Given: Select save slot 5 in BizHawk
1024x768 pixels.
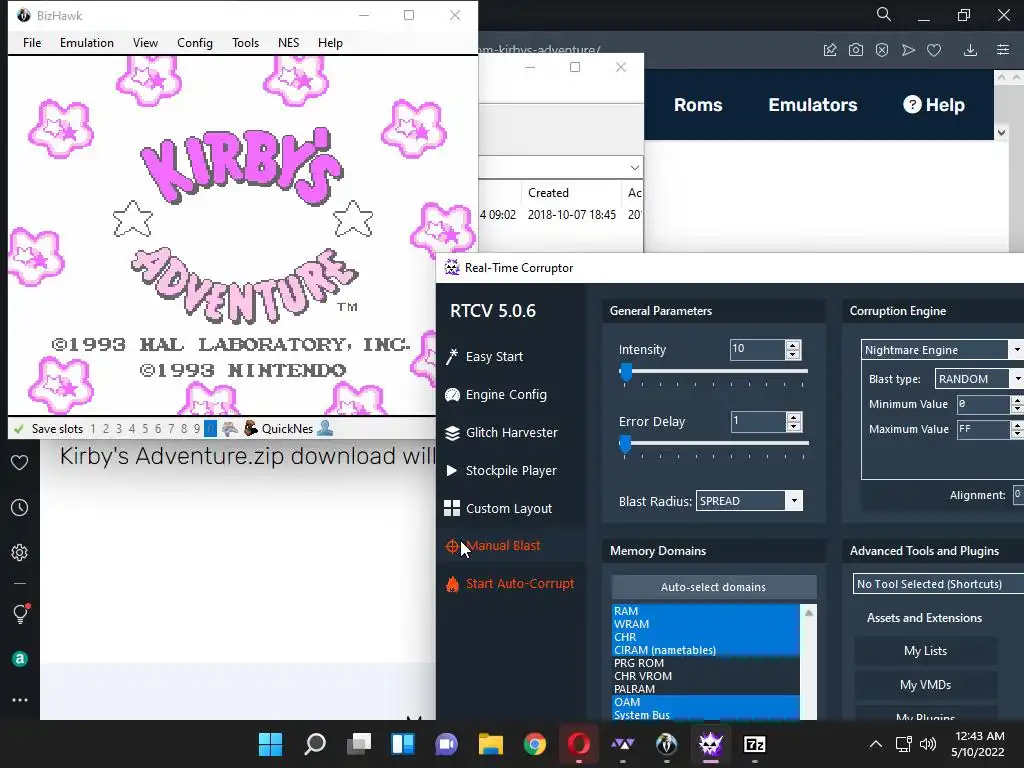Looking at the screenshot, I should (145, 429).
